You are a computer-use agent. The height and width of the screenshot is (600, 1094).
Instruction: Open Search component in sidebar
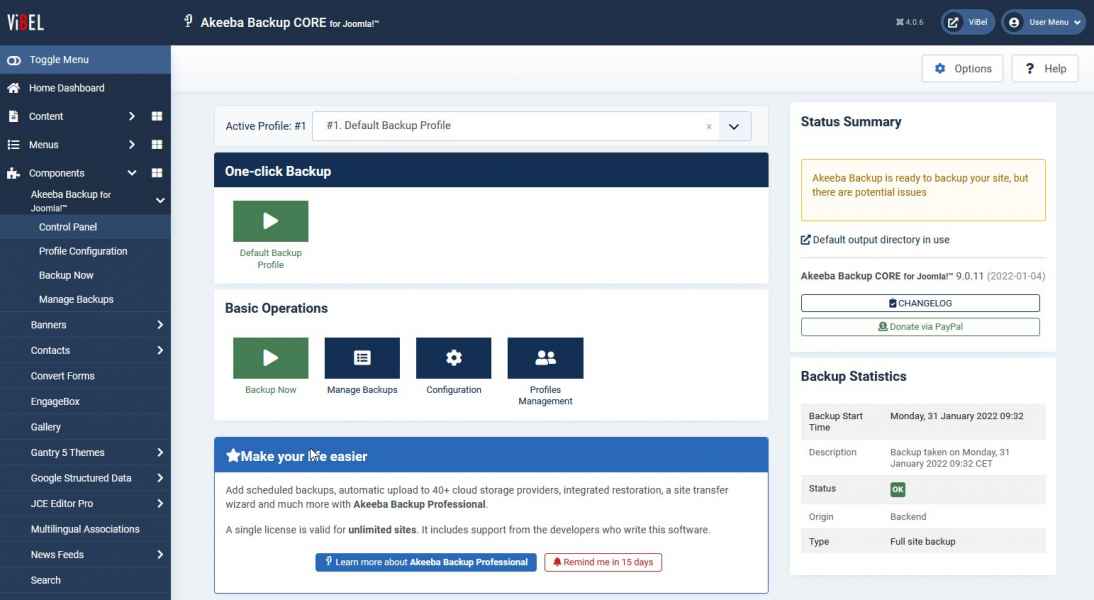click(x=46, y=580)
